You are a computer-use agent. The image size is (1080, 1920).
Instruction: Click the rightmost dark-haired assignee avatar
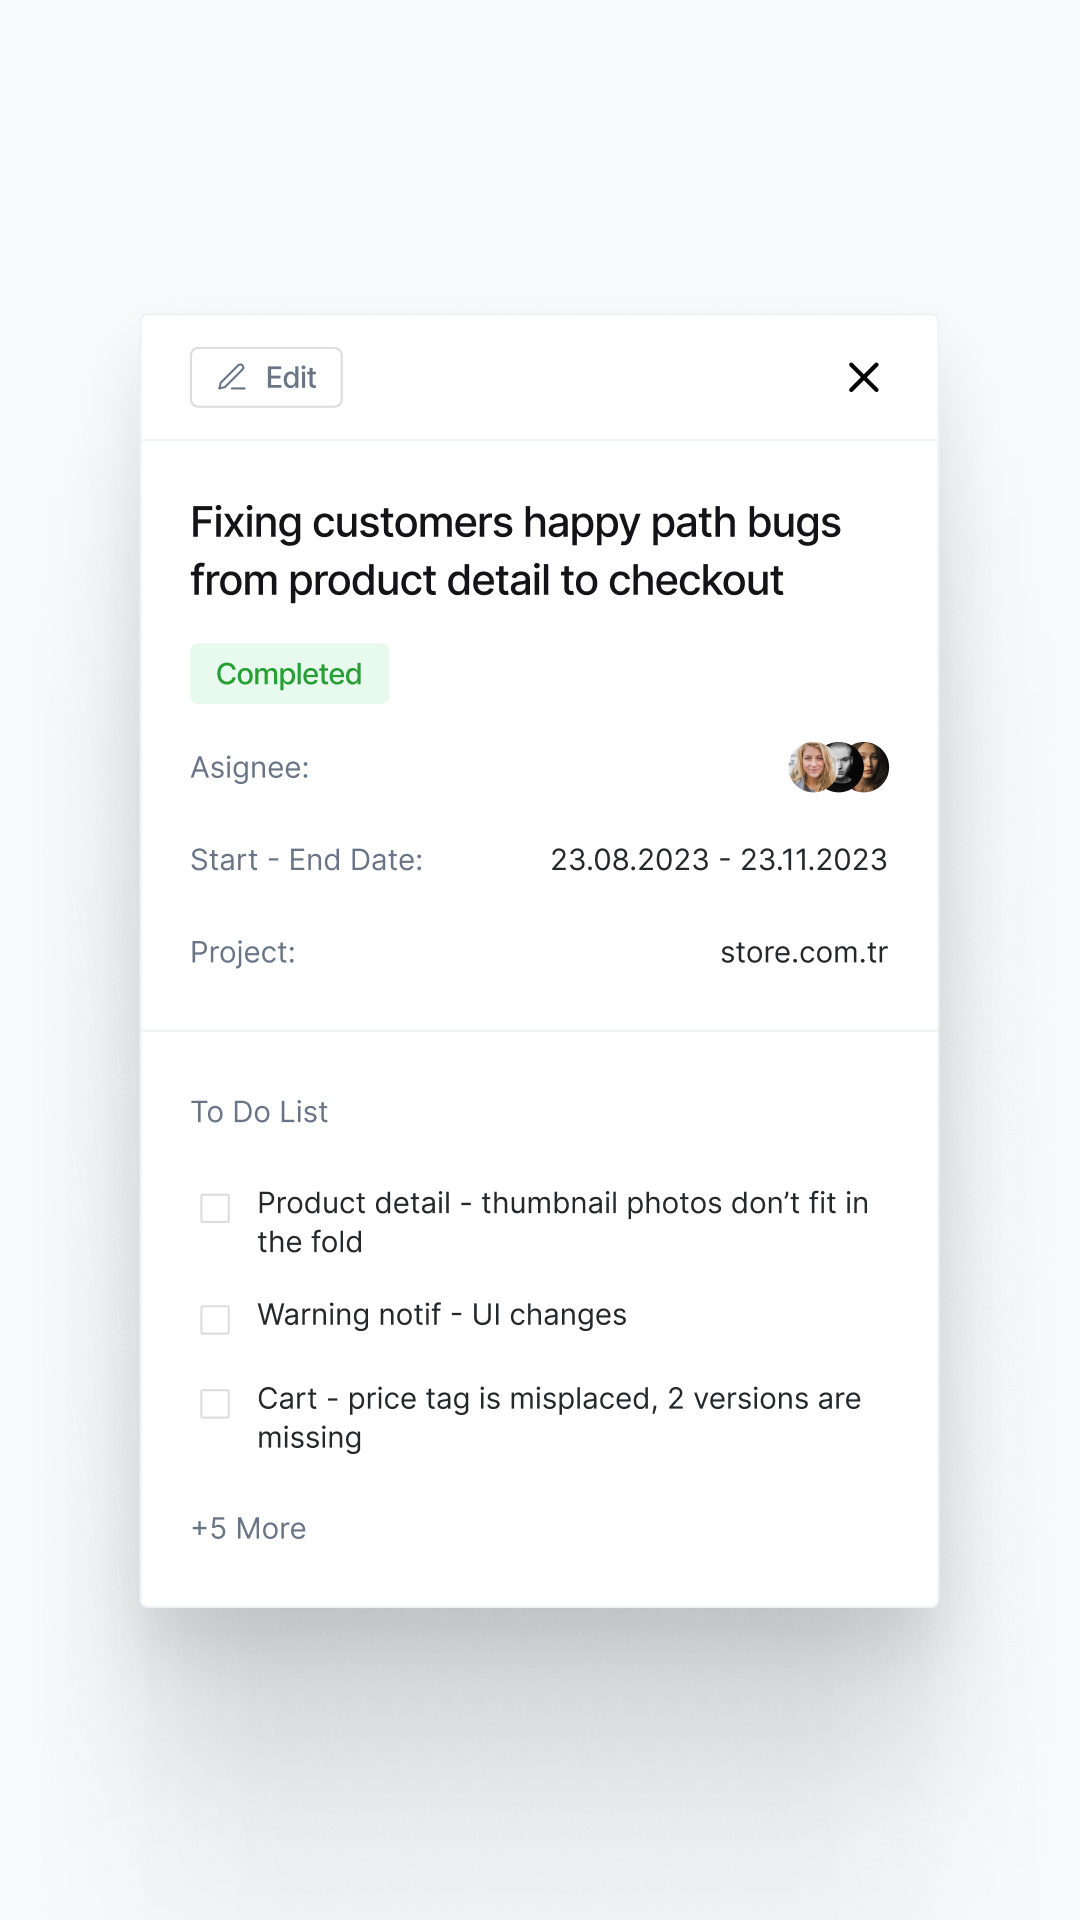[872, 768]
